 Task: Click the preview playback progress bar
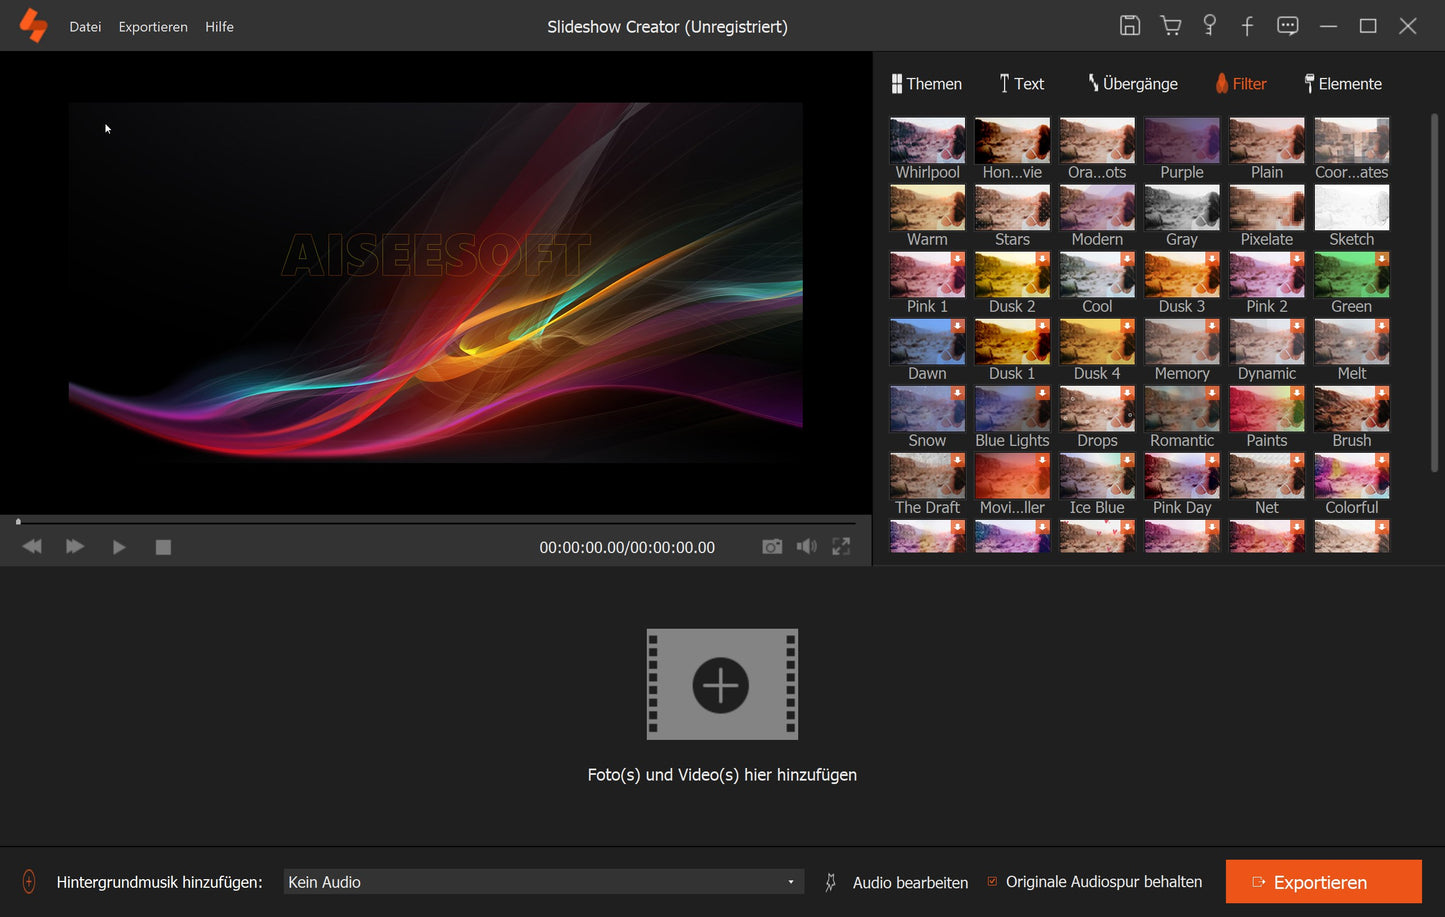(436, 522)
